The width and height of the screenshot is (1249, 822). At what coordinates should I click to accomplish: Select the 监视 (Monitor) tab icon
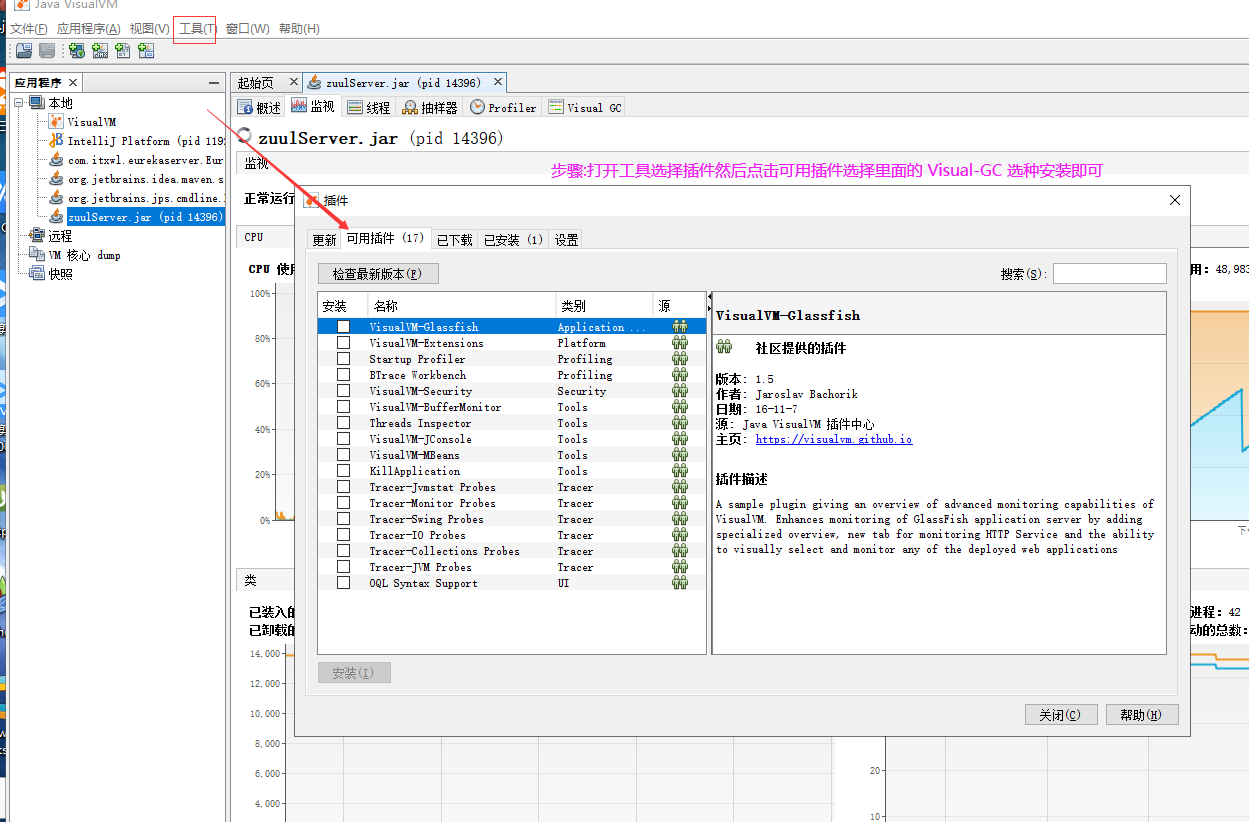[298, 106]
